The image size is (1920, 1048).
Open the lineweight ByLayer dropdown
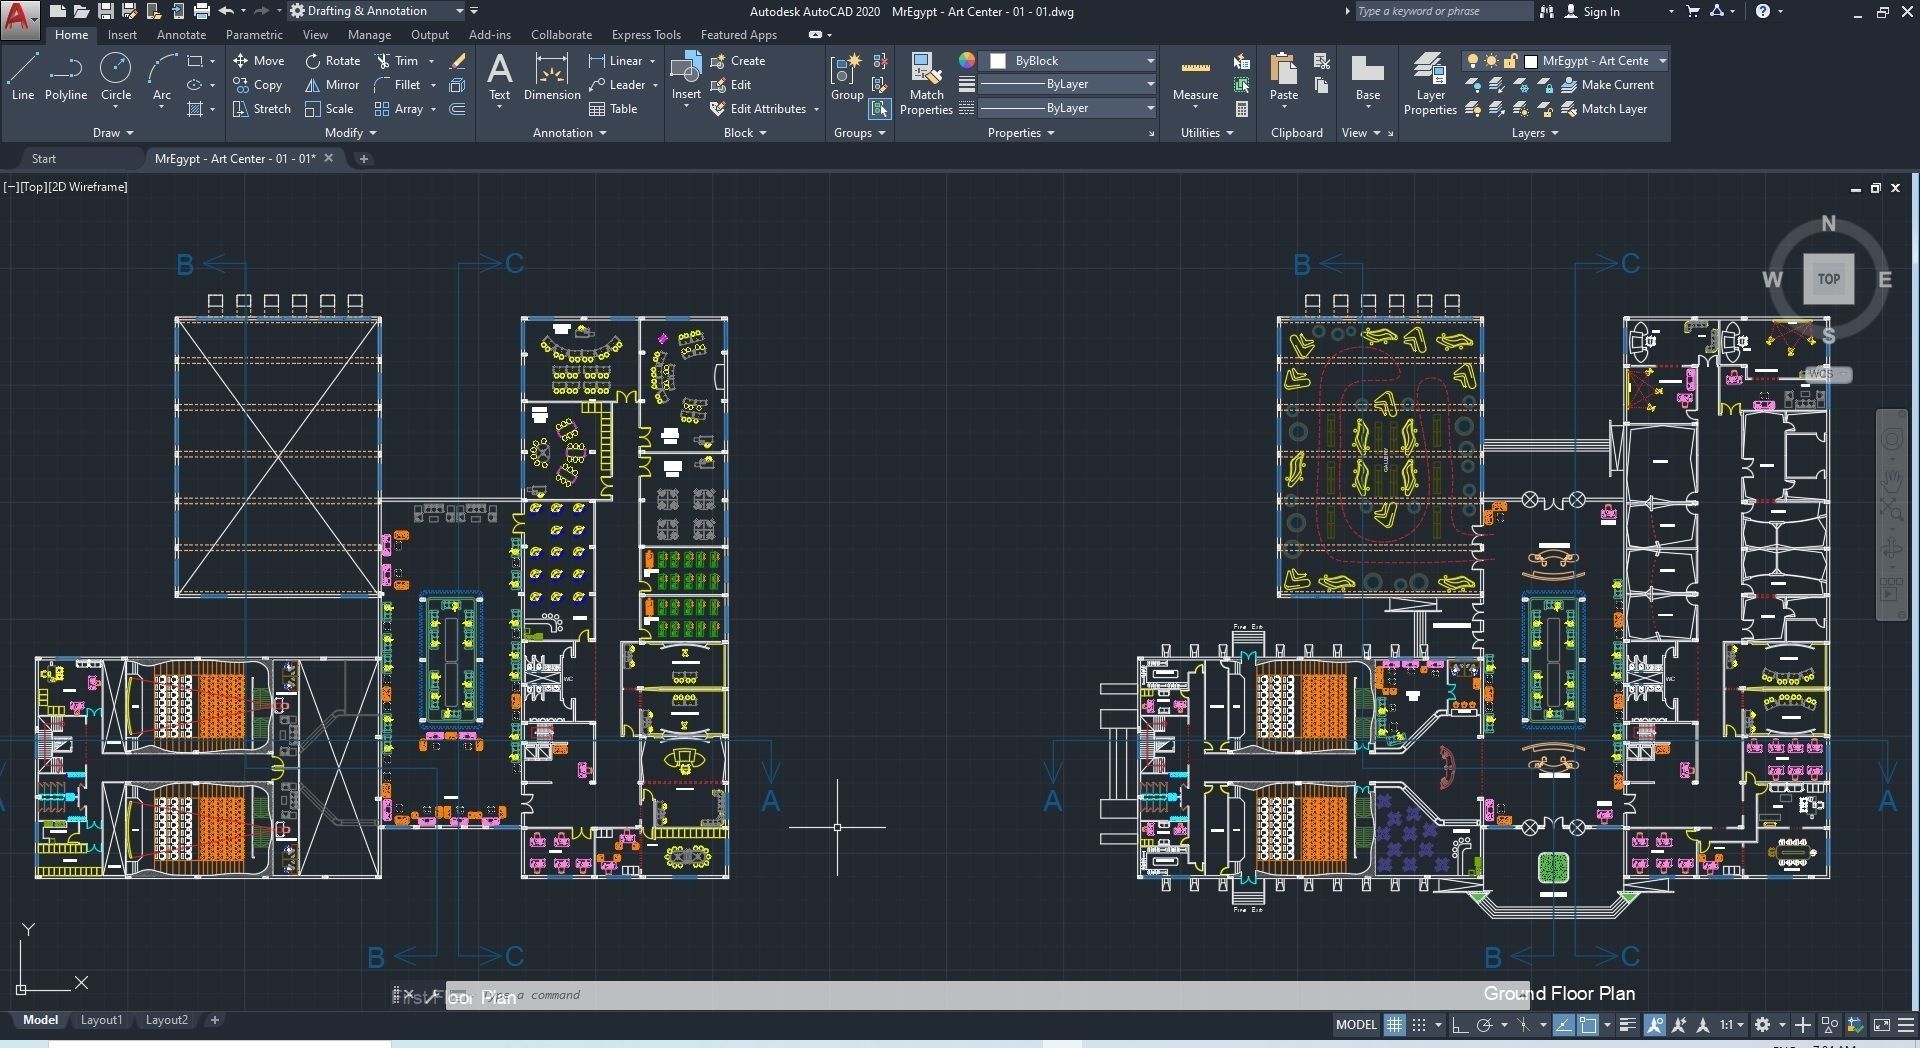click(x=1068, y=85)
